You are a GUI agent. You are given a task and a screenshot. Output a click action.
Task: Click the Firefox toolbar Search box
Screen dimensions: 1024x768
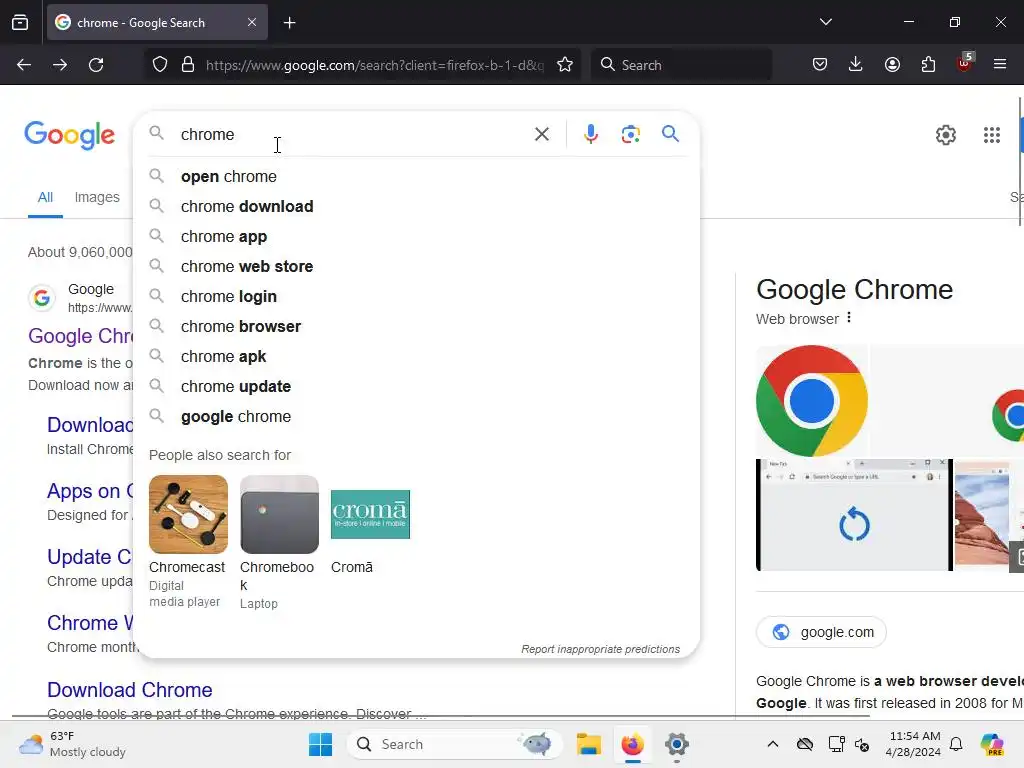point(682,65)
